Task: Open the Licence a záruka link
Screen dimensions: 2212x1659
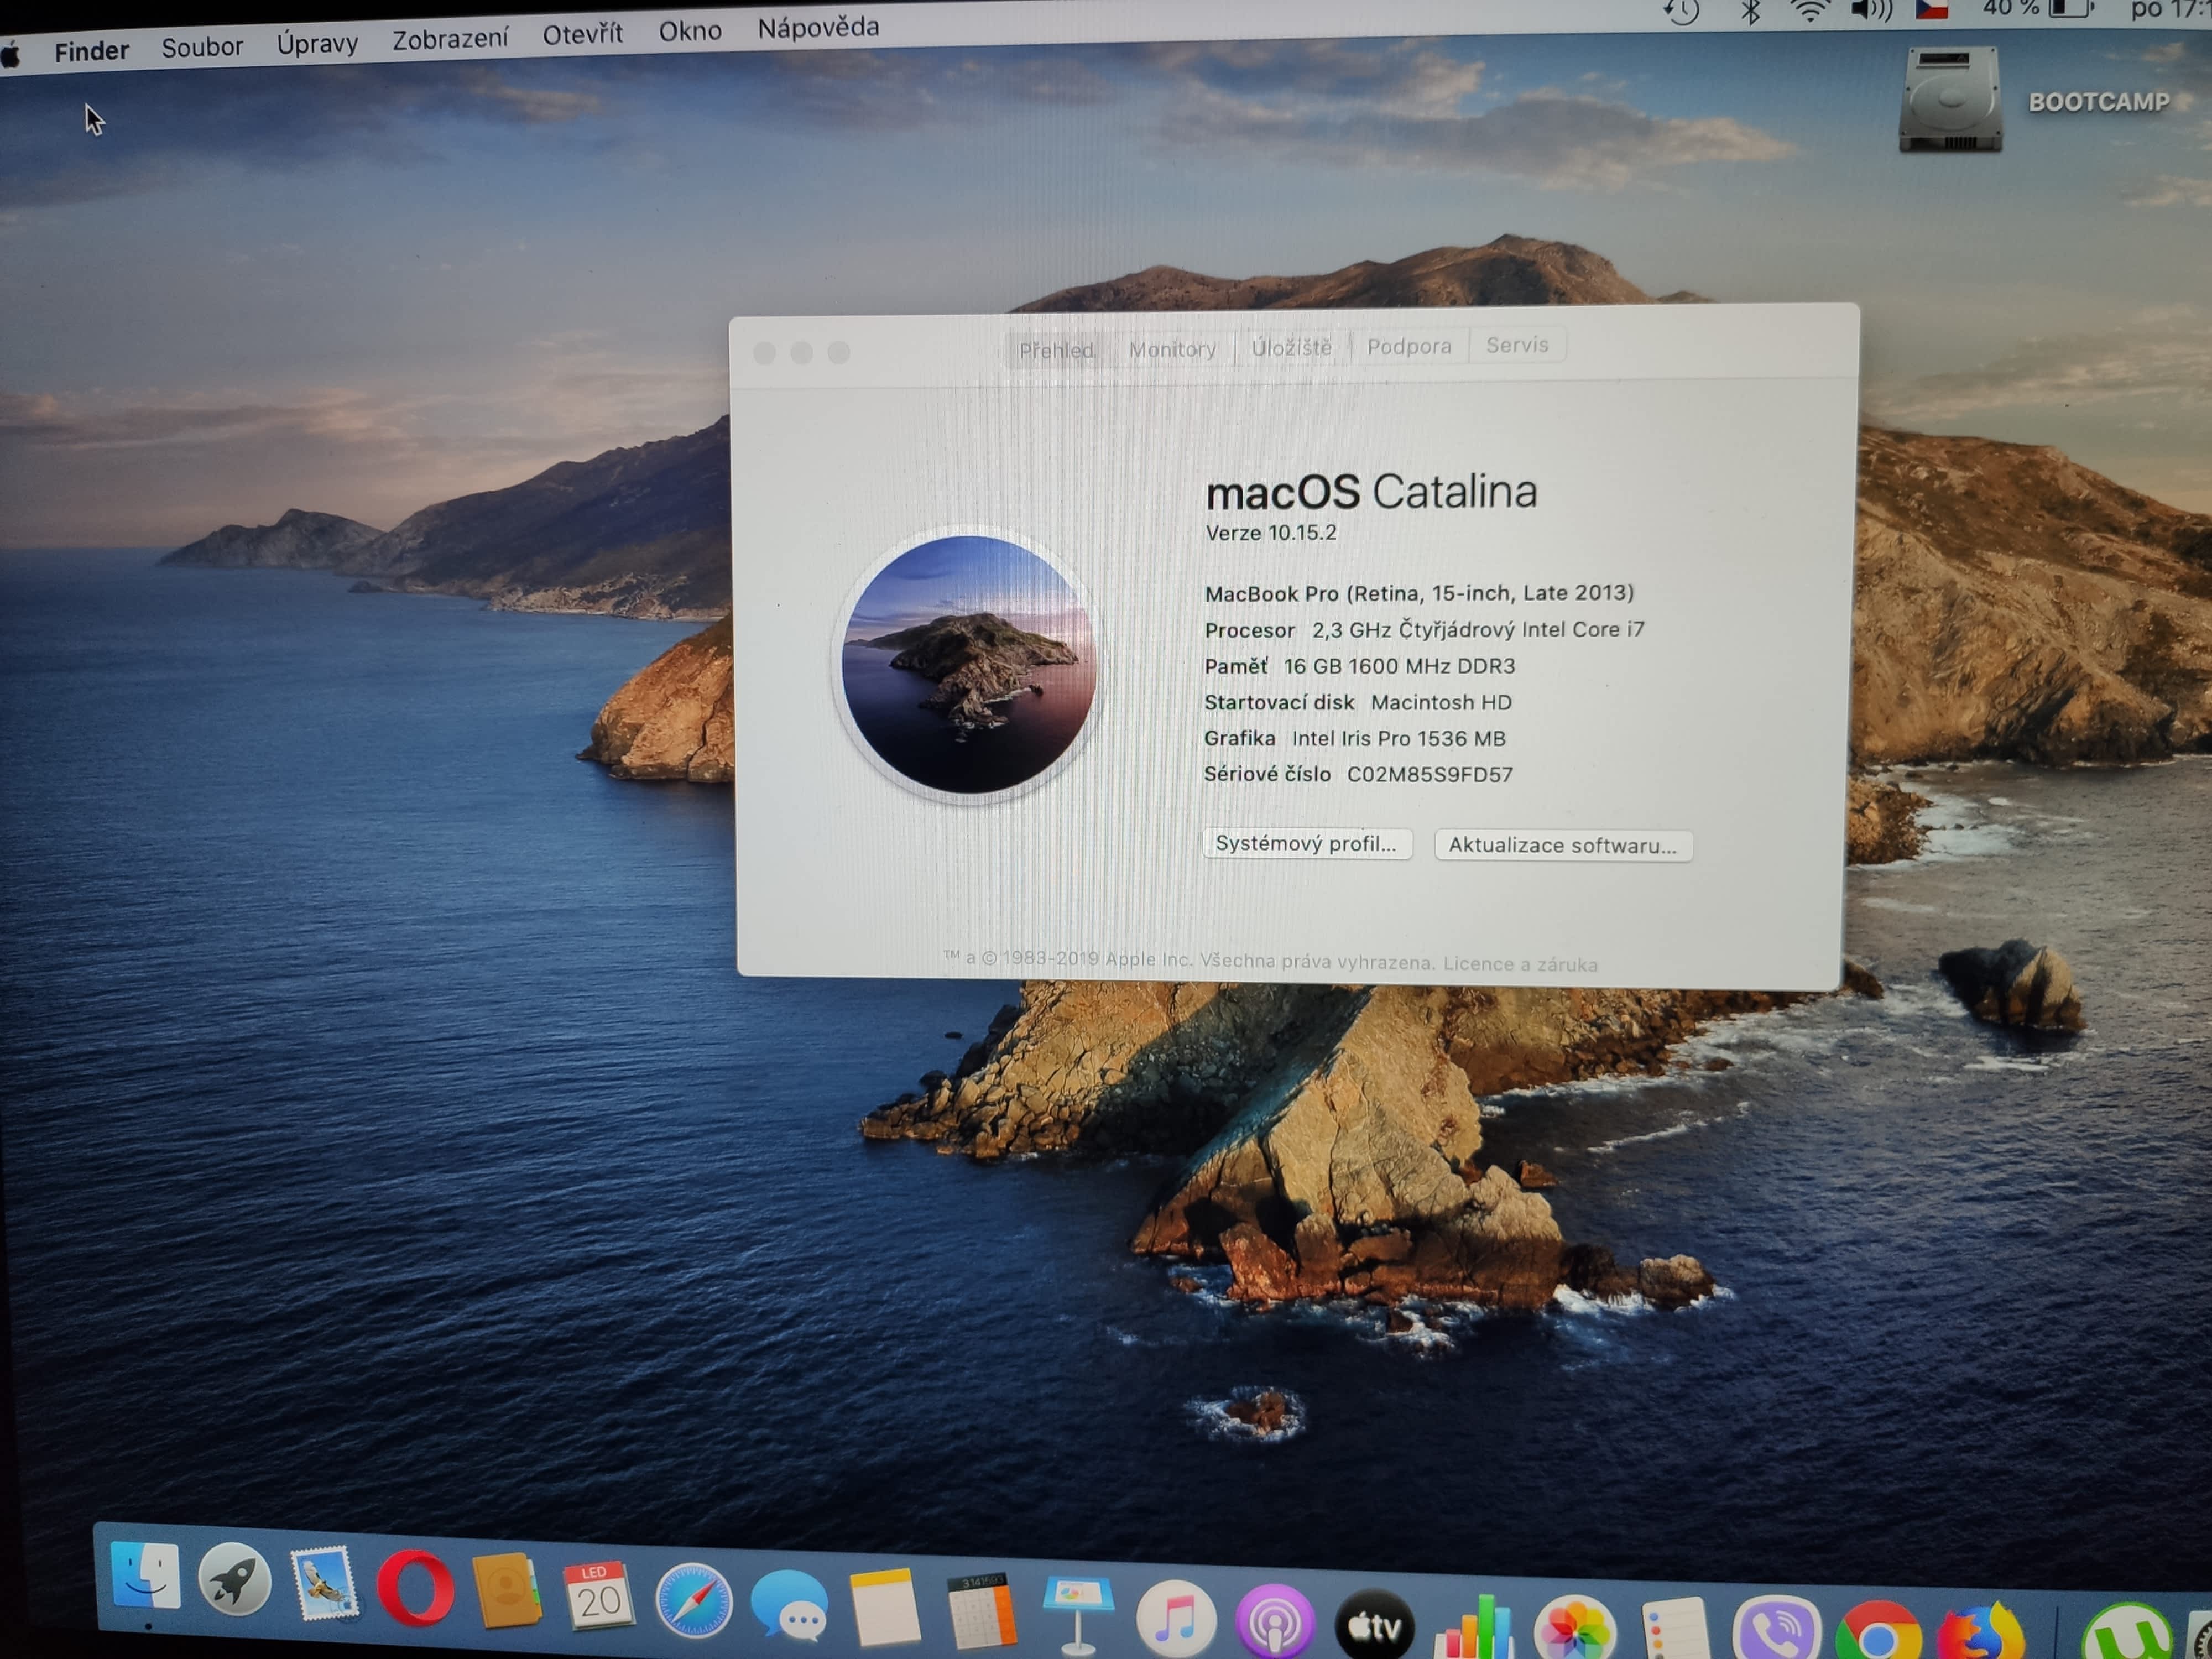Action: (x=1520, y=964)
